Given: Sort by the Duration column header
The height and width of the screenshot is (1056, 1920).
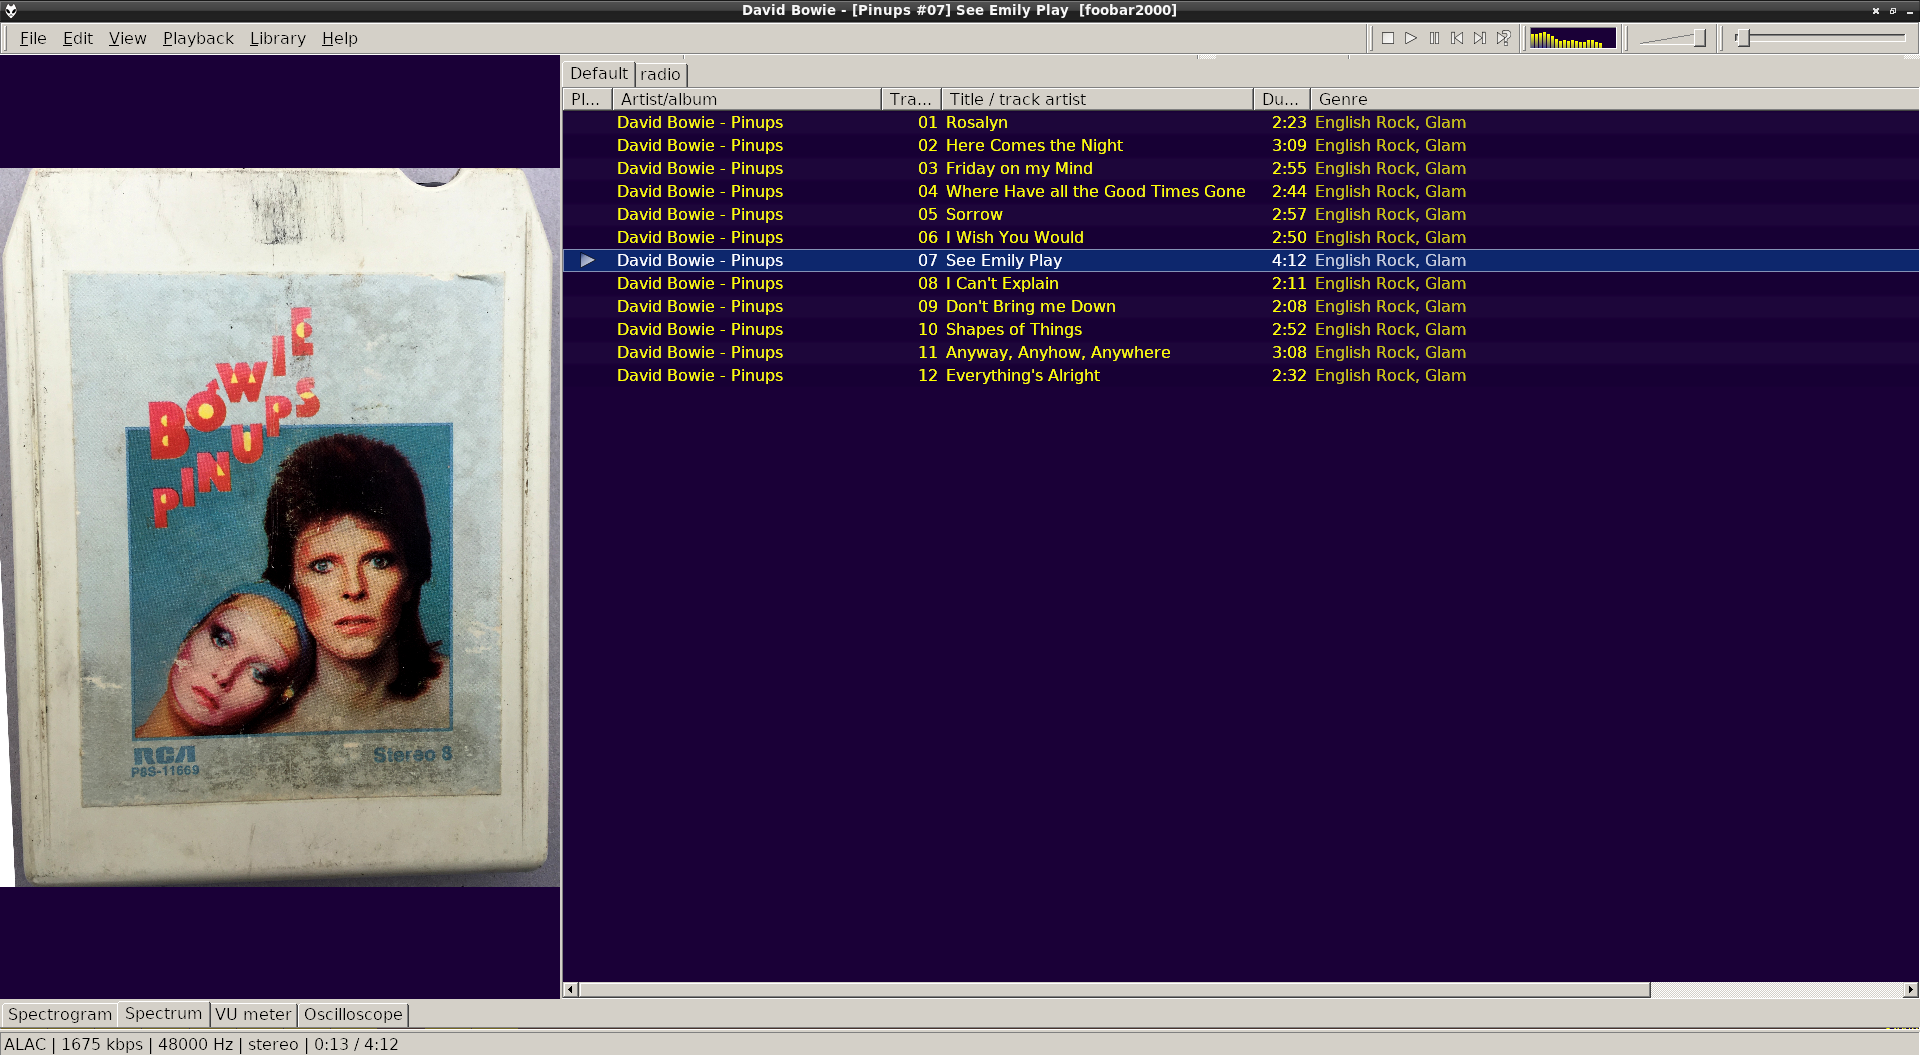Looking at the screenshot, I should click(1282, 99).
